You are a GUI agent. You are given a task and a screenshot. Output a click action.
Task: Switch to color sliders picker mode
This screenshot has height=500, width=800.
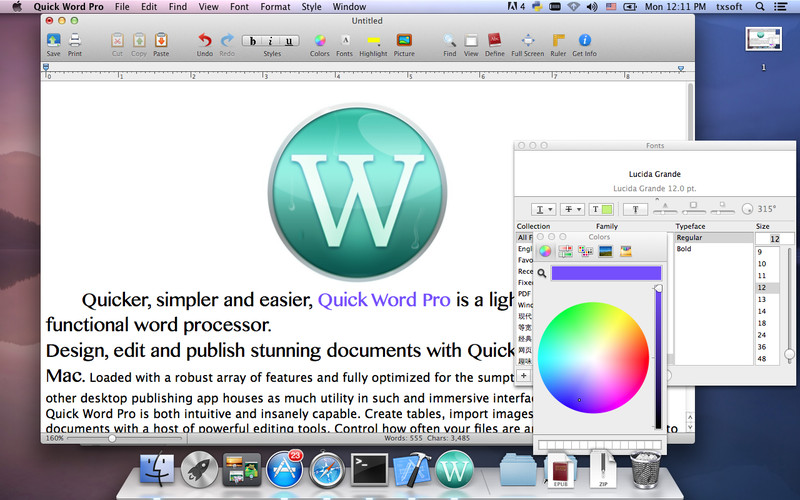click(x=565, y=251)
